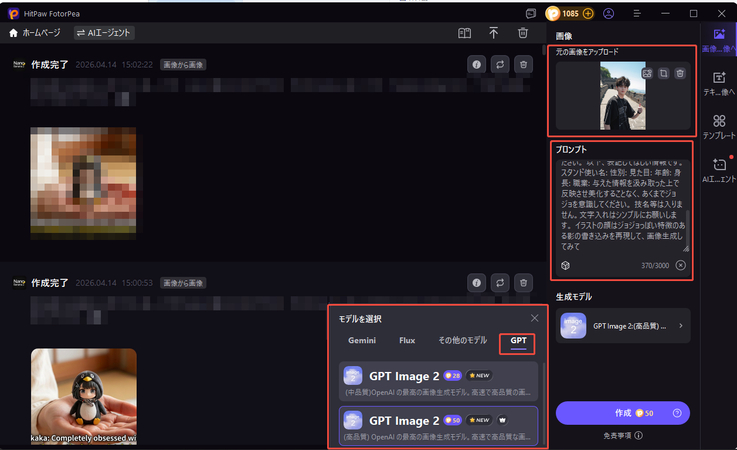The image size is (737, 450).
Task: Click the HitPaw FotorPea logo
Action: point(14,14)
